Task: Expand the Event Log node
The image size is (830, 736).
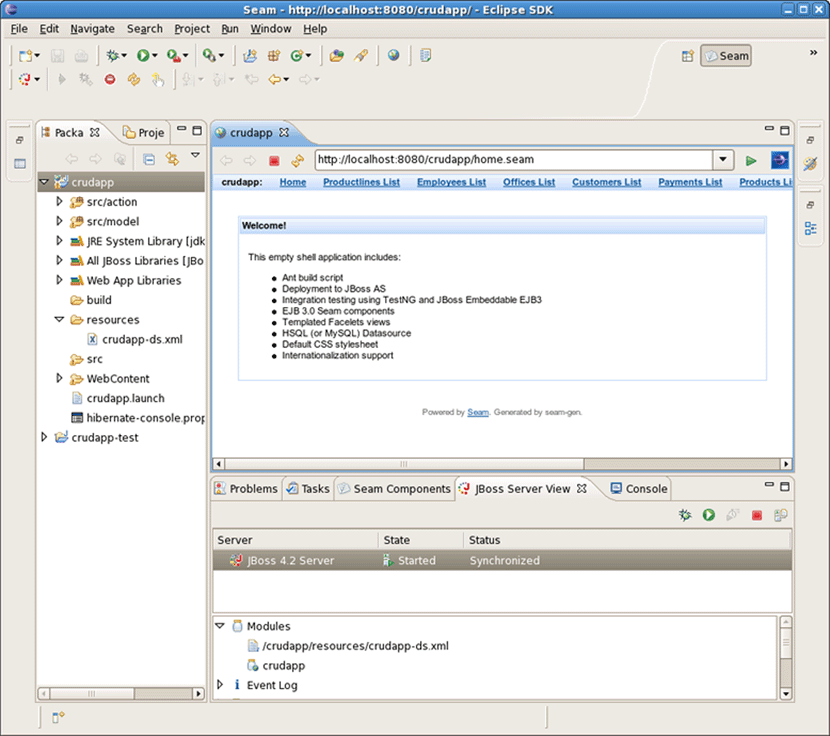Action: coord(221,685)
